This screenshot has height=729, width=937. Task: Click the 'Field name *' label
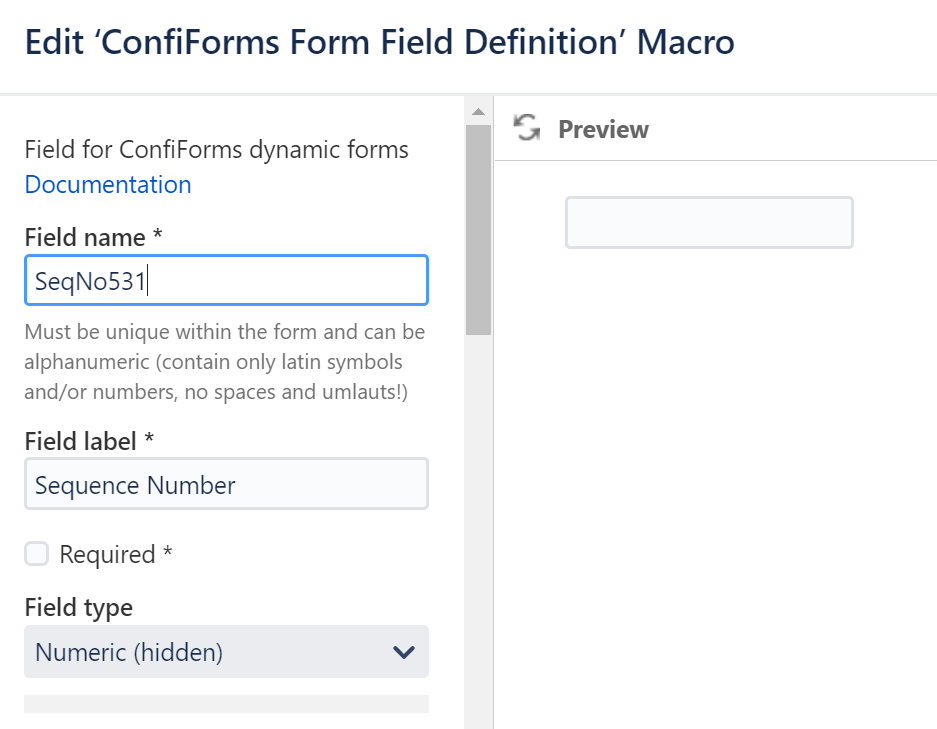(93, 238)
